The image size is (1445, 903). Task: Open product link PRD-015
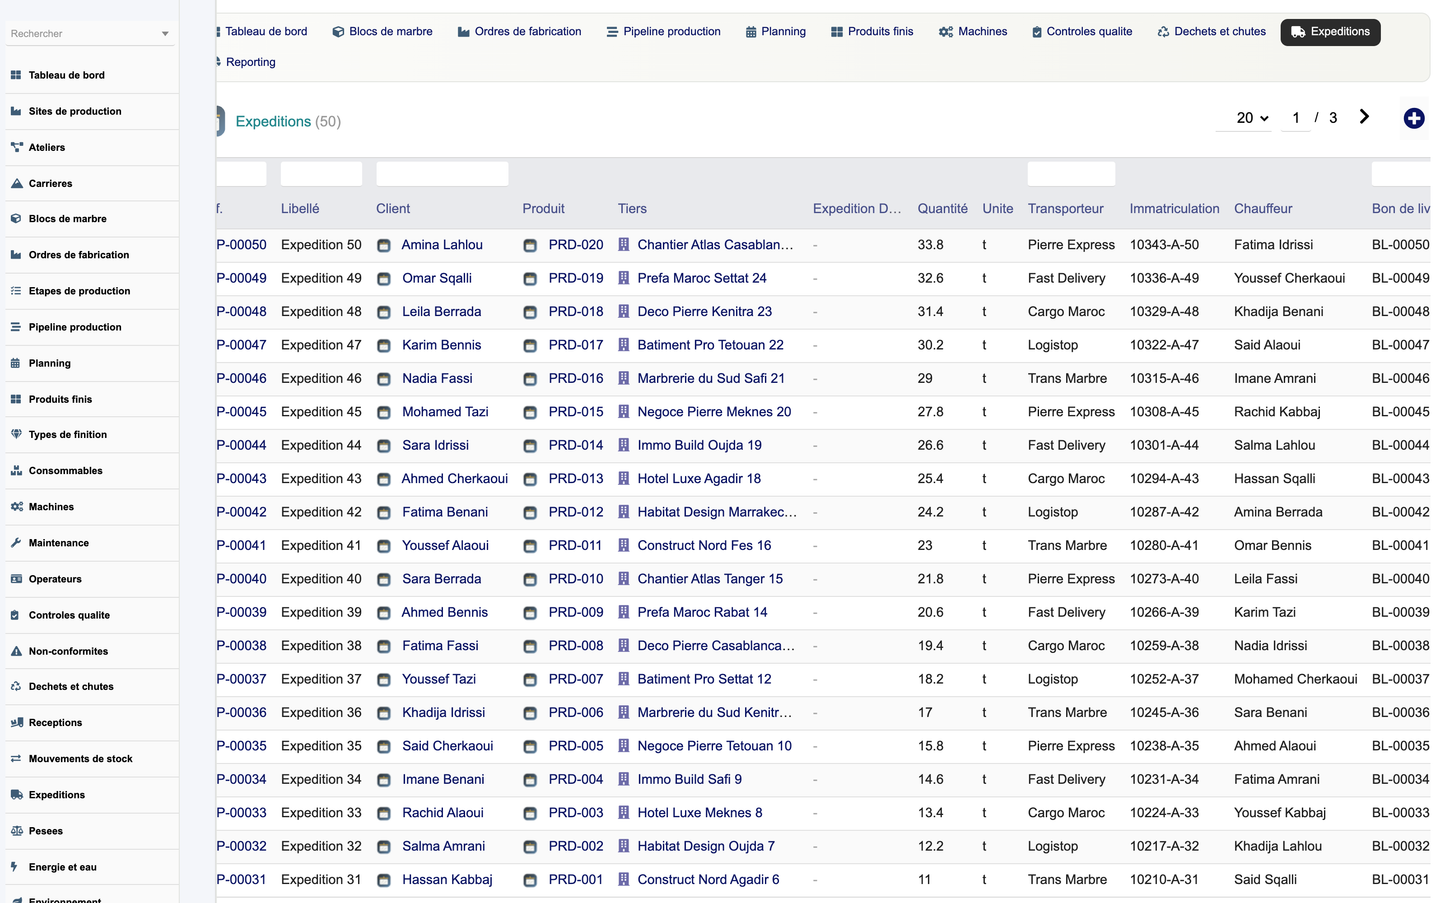[x=576, y=412]
